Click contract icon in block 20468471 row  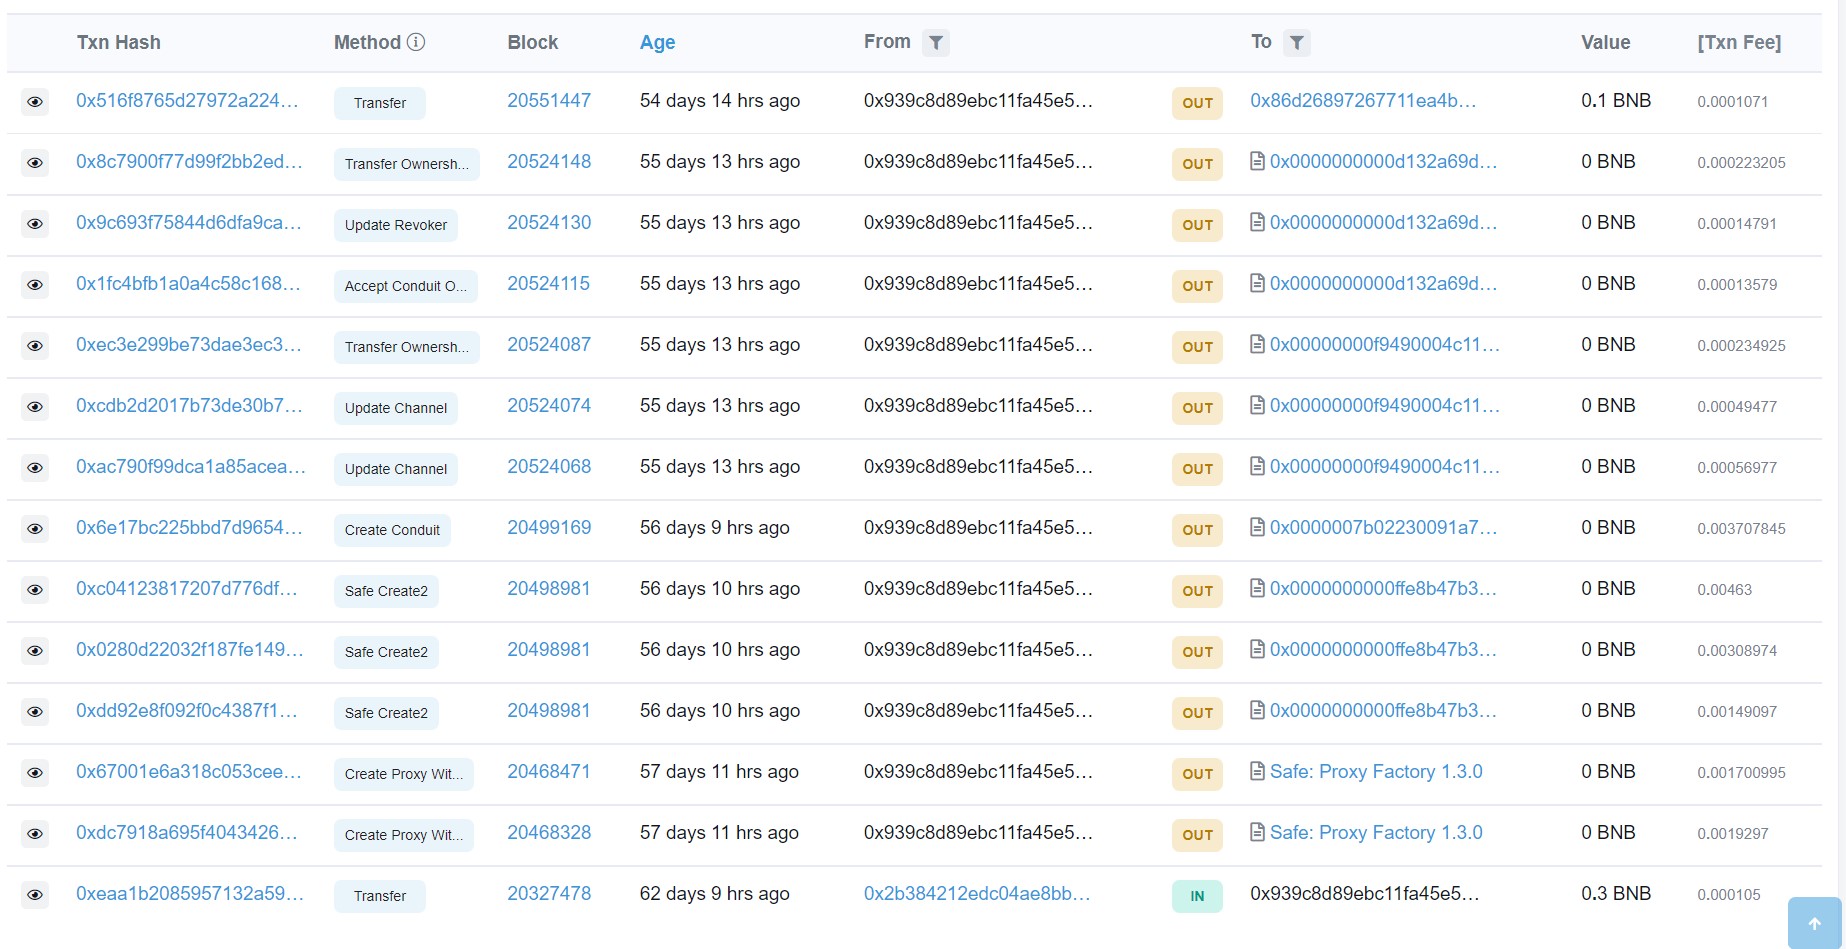1257,772
